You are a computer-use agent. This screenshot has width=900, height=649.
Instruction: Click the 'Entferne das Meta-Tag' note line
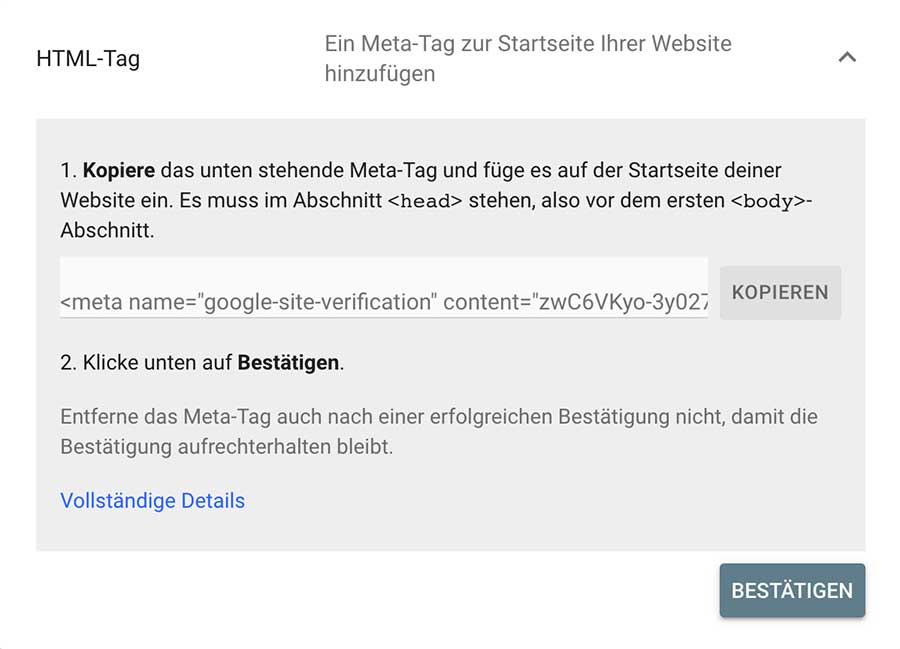pyautogui.click(x=438, y=416)
